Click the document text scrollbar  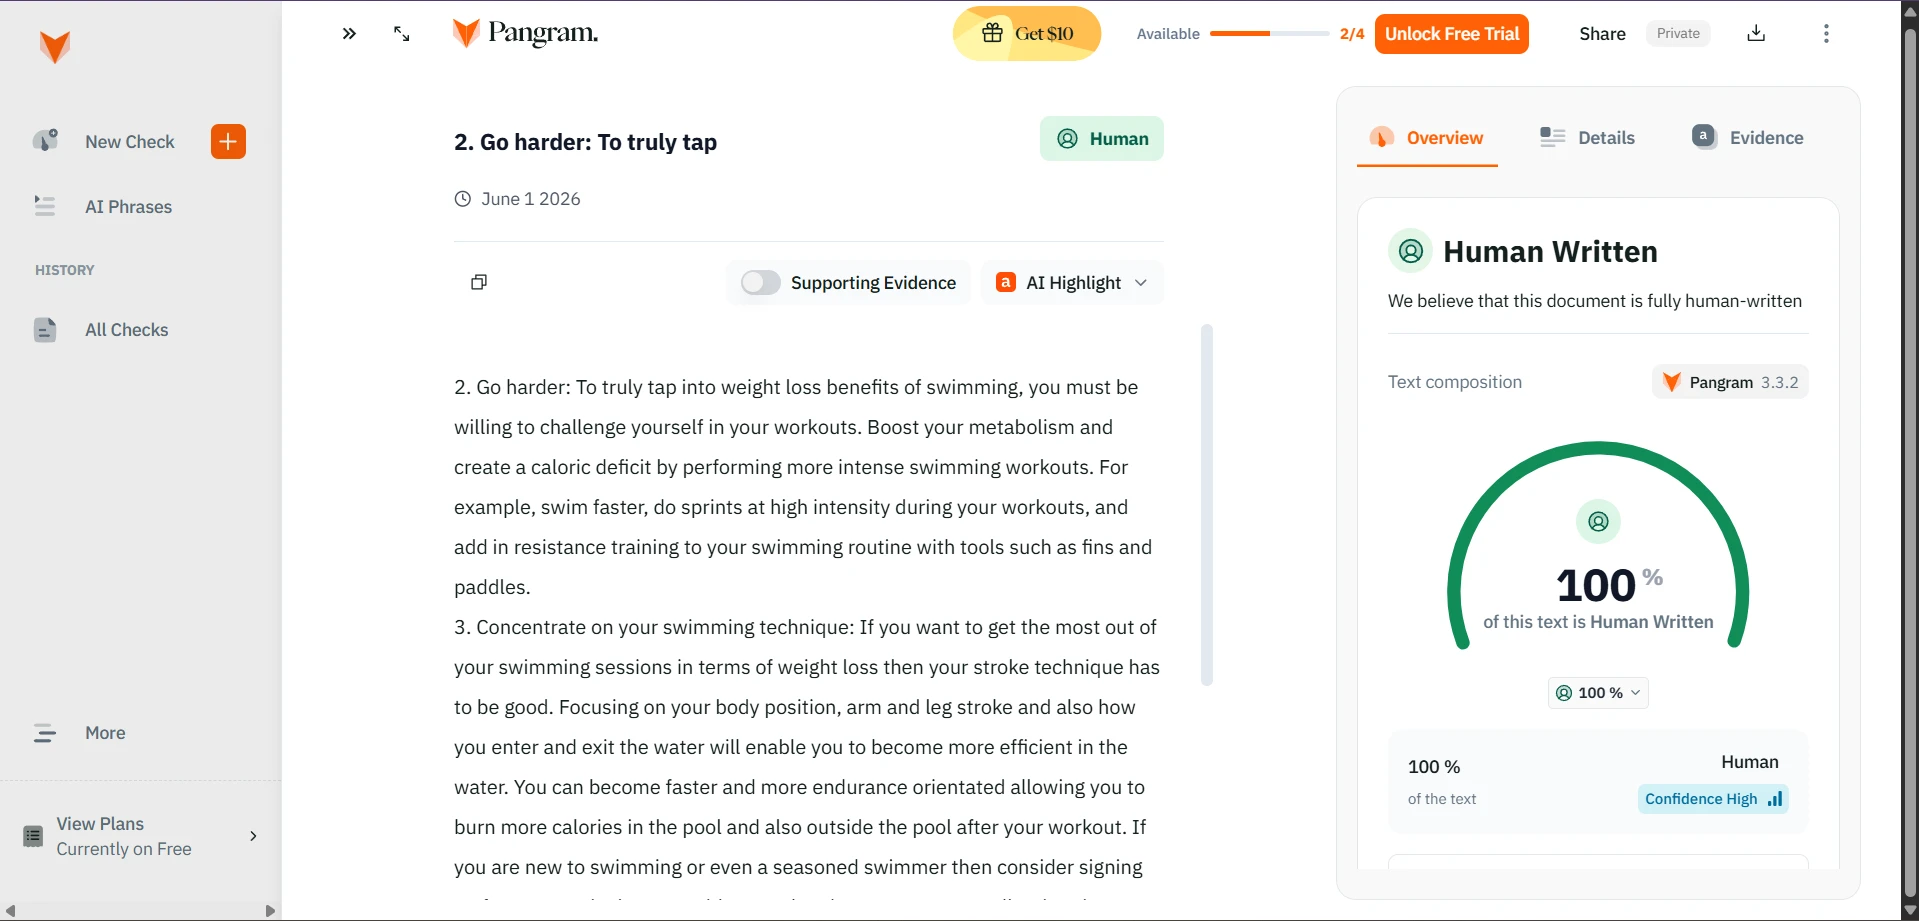click(1207, 505)
